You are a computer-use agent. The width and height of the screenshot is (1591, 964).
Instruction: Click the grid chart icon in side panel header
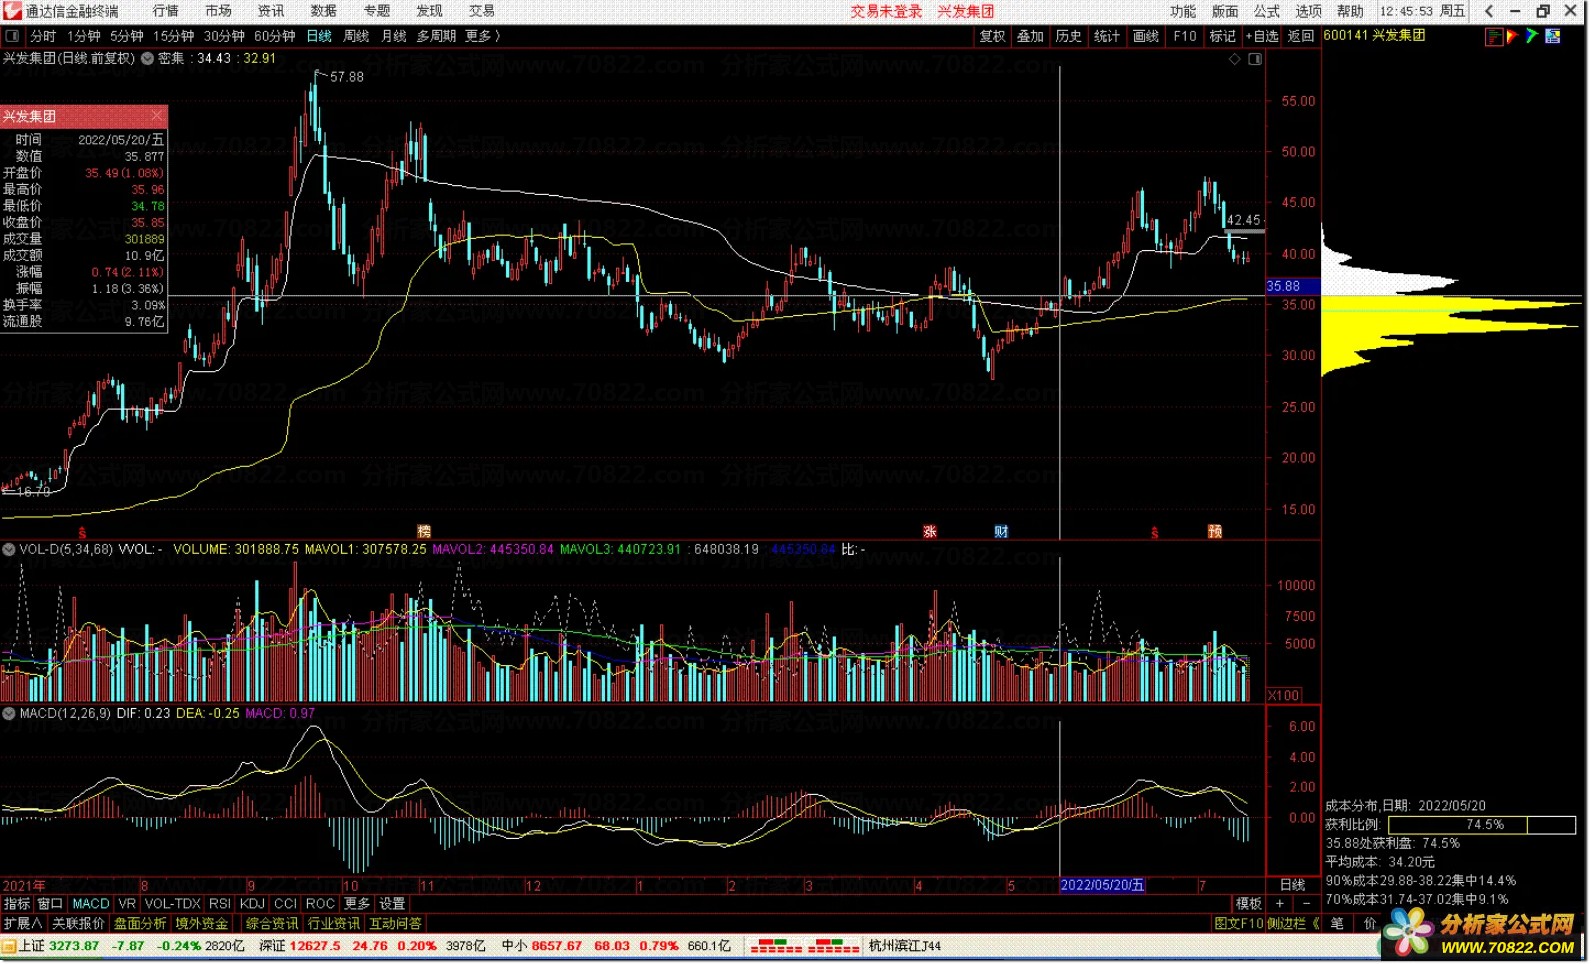click(1553, 36)
